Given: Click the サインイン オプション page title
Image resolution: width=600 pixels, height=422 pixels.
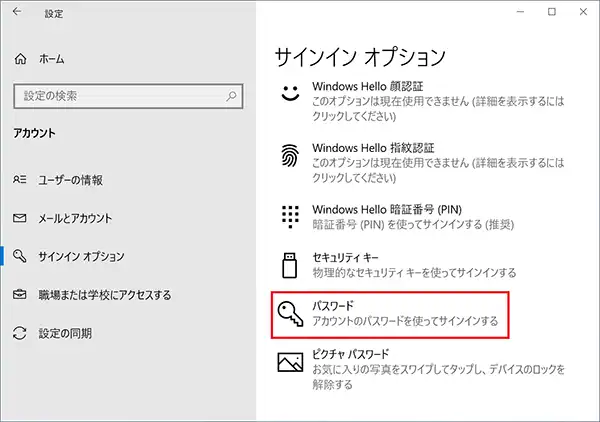Looking at the screenshot, I should [x=360, y=57].
